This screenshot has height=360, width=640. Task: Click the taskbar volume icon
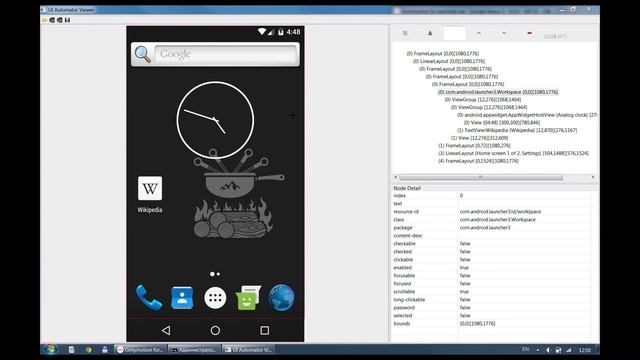tap(548, 350)
